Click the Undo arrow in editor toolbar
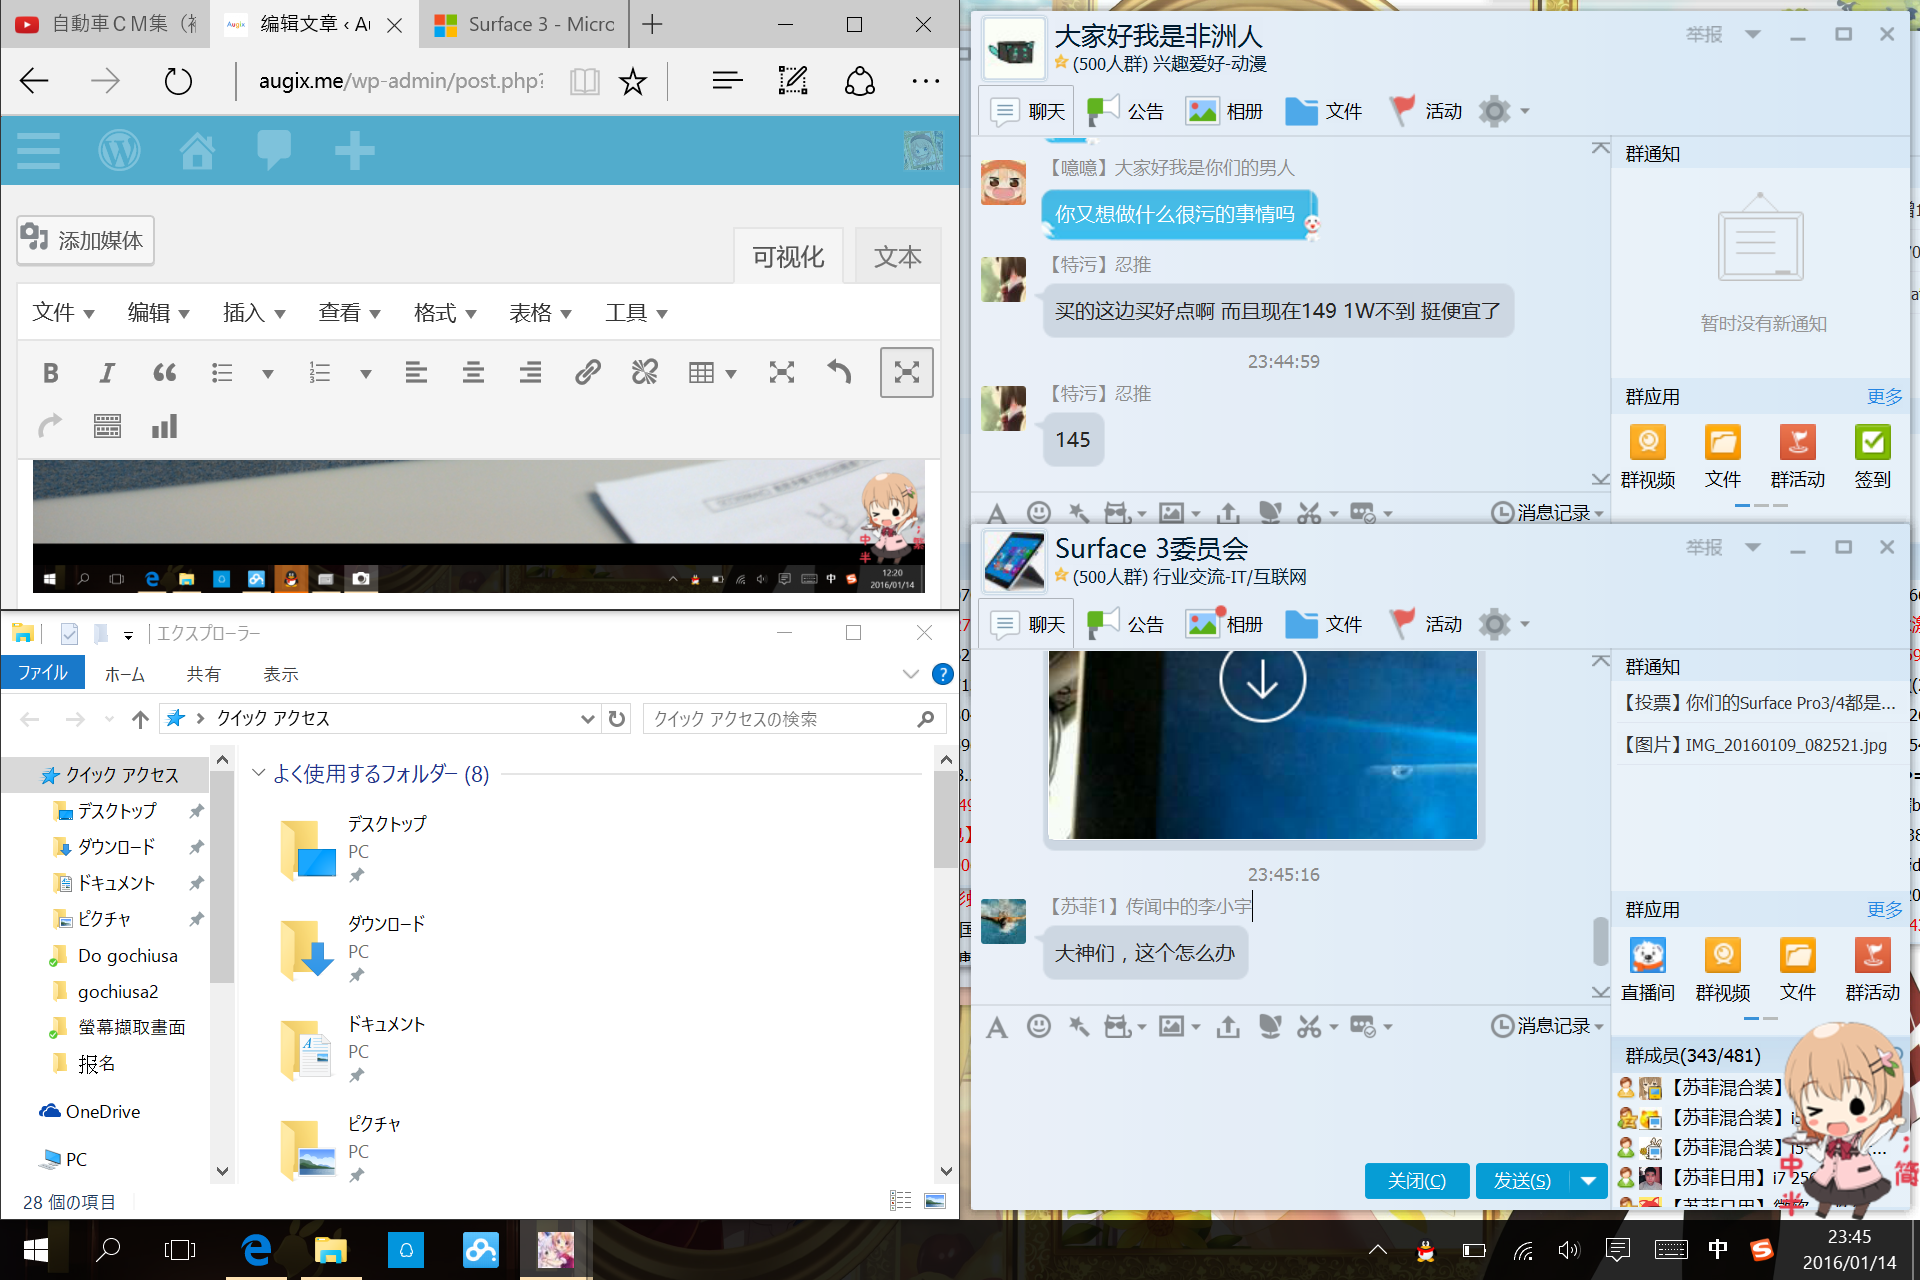Screen dimensions: 1920x1280 839,373
